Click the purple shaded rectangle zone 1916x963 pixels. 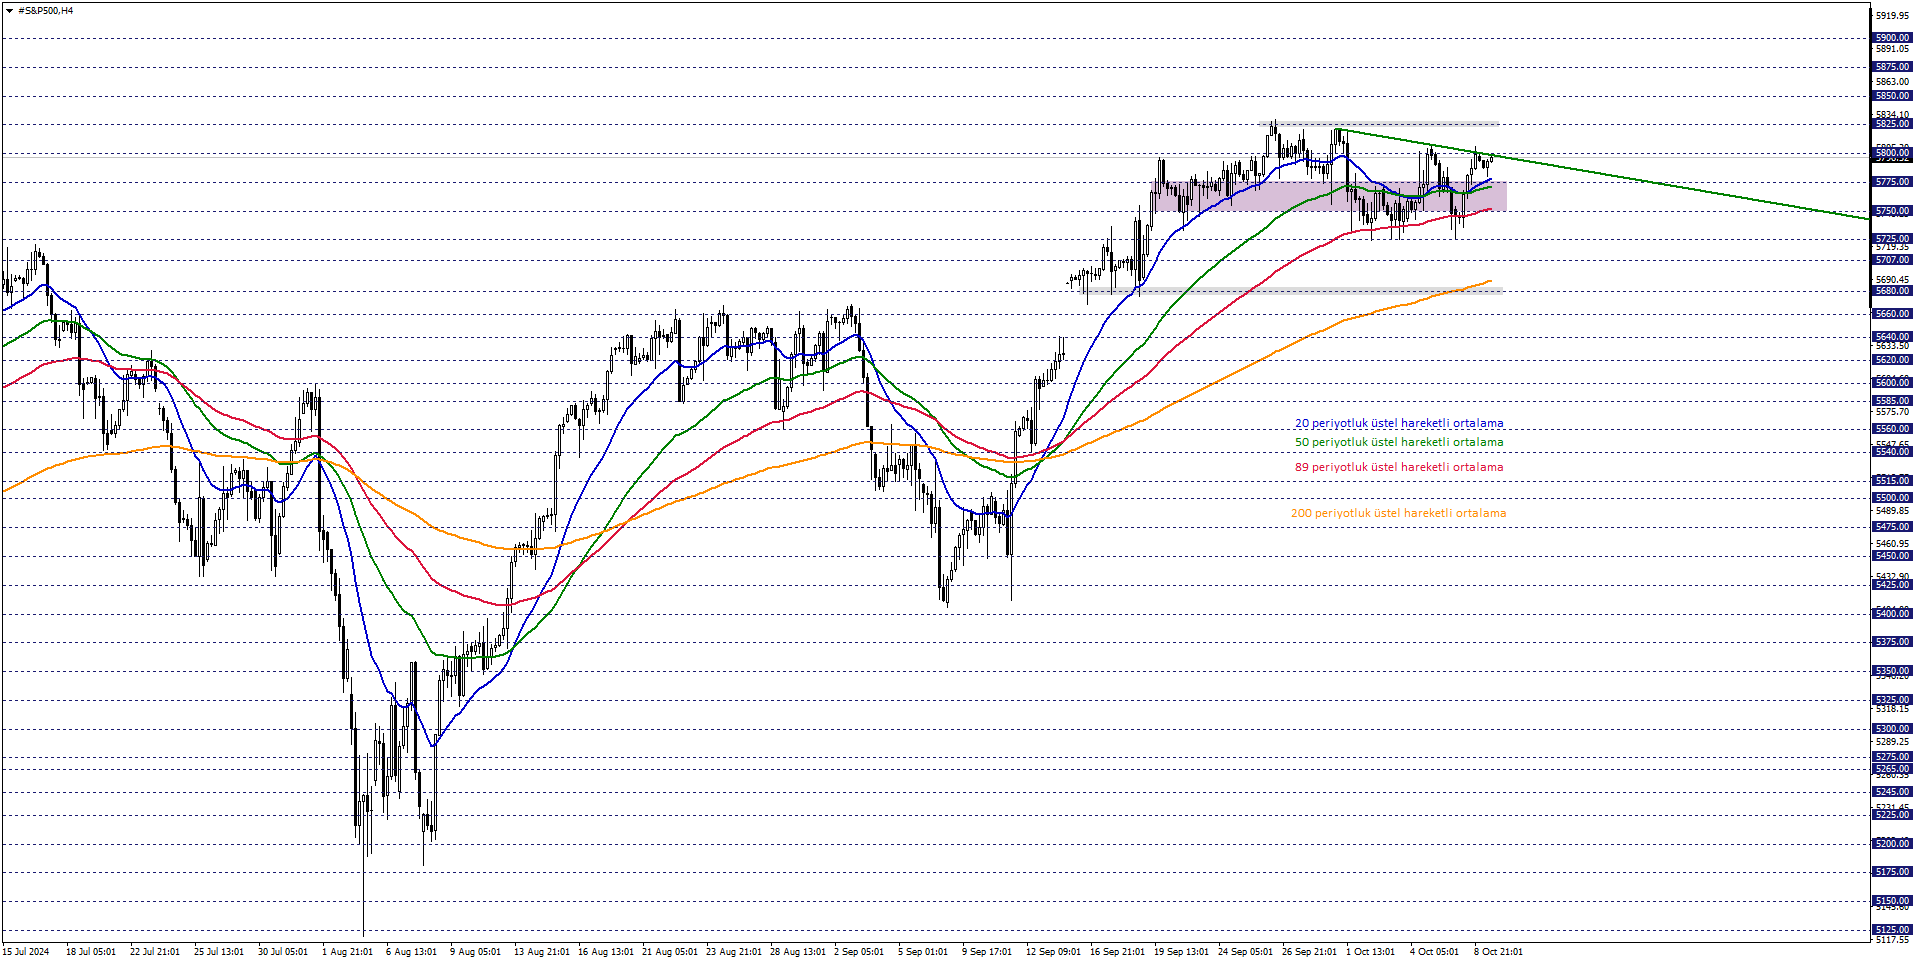tap(1328, 196)
